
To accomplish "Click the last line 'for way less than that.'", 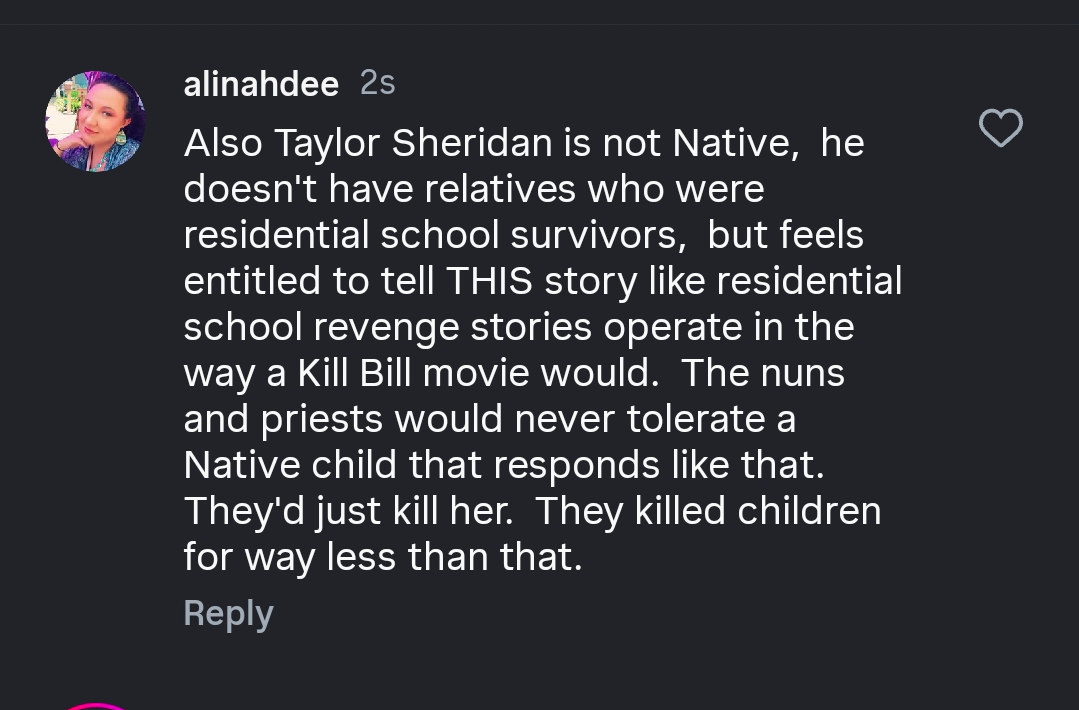I will 382,557.
